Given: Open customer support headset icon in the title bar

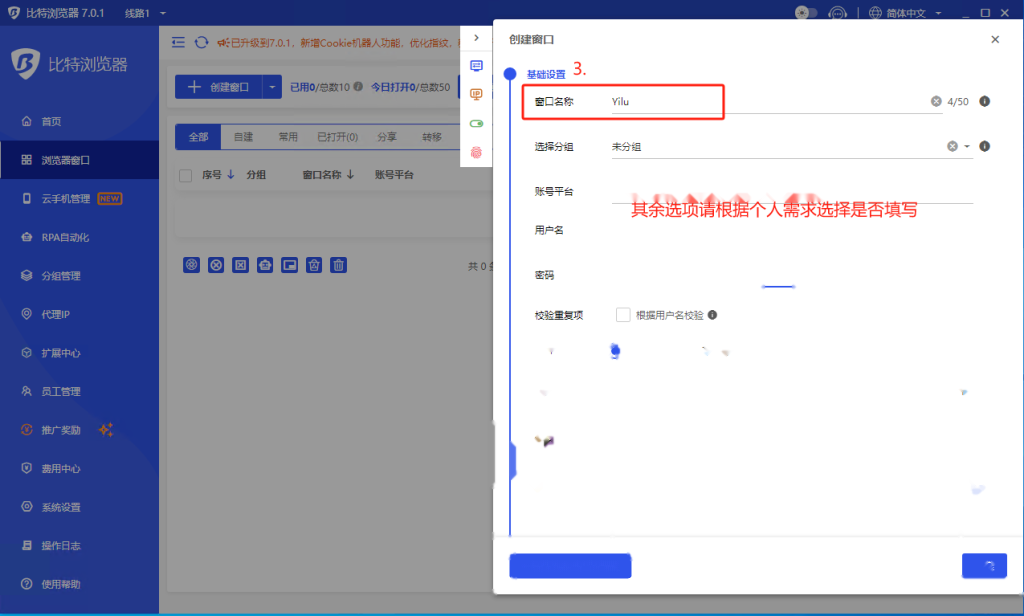Looking at the screenshot, I should coord(837,12).
